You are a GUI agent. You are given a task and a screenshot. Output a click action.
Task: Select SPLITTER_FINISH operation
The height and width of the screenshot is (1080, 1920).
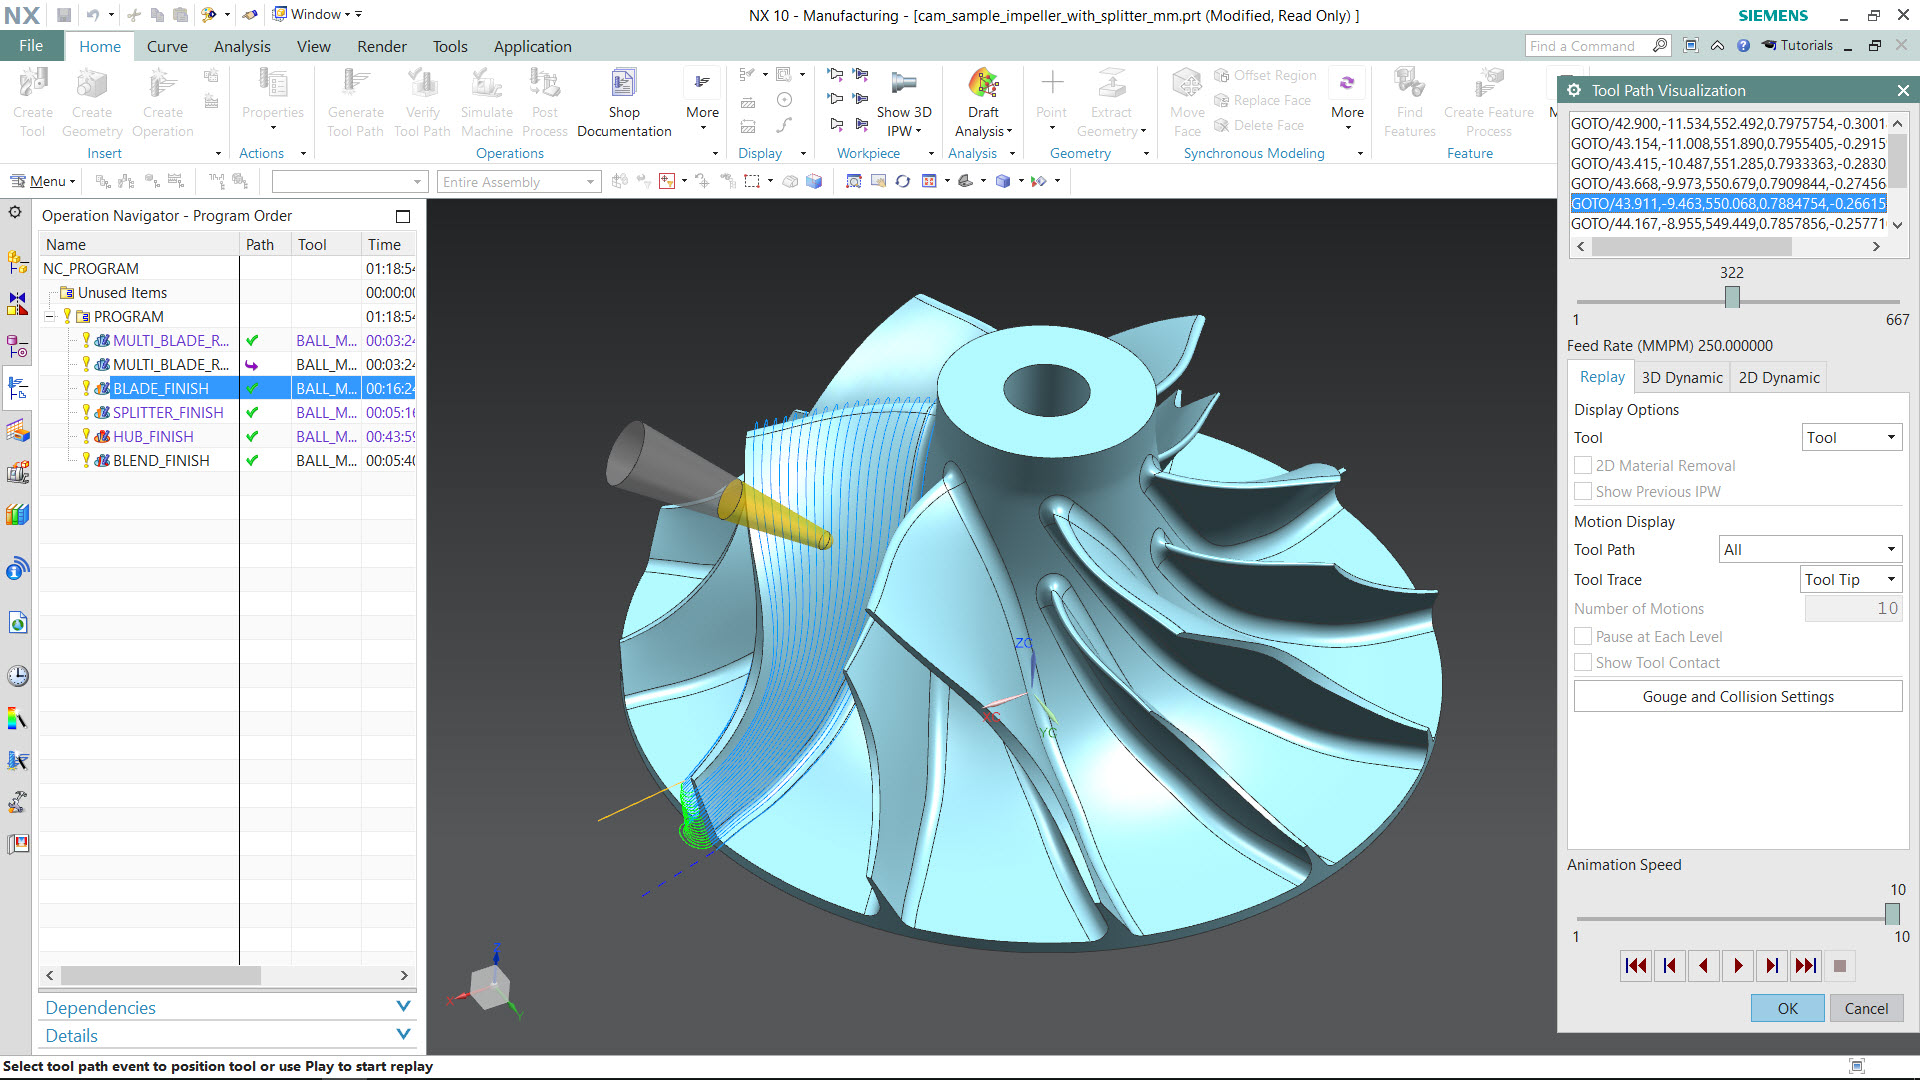tap(168, 412)
